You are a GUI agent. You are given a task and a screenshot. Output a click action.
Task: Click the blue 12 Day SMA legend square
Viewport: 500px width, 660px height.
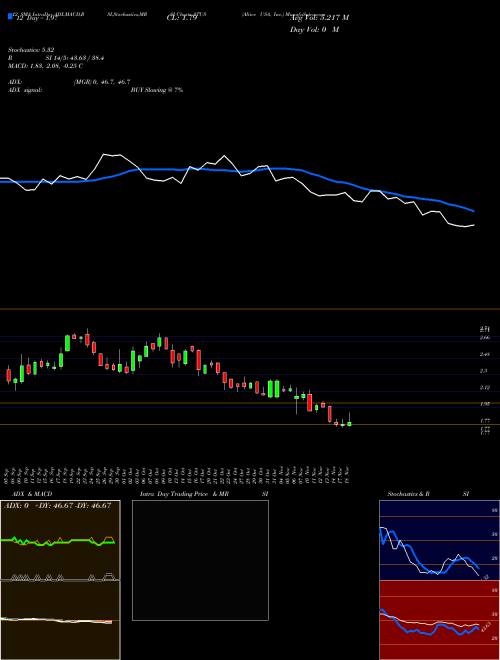tap(10, 16)
